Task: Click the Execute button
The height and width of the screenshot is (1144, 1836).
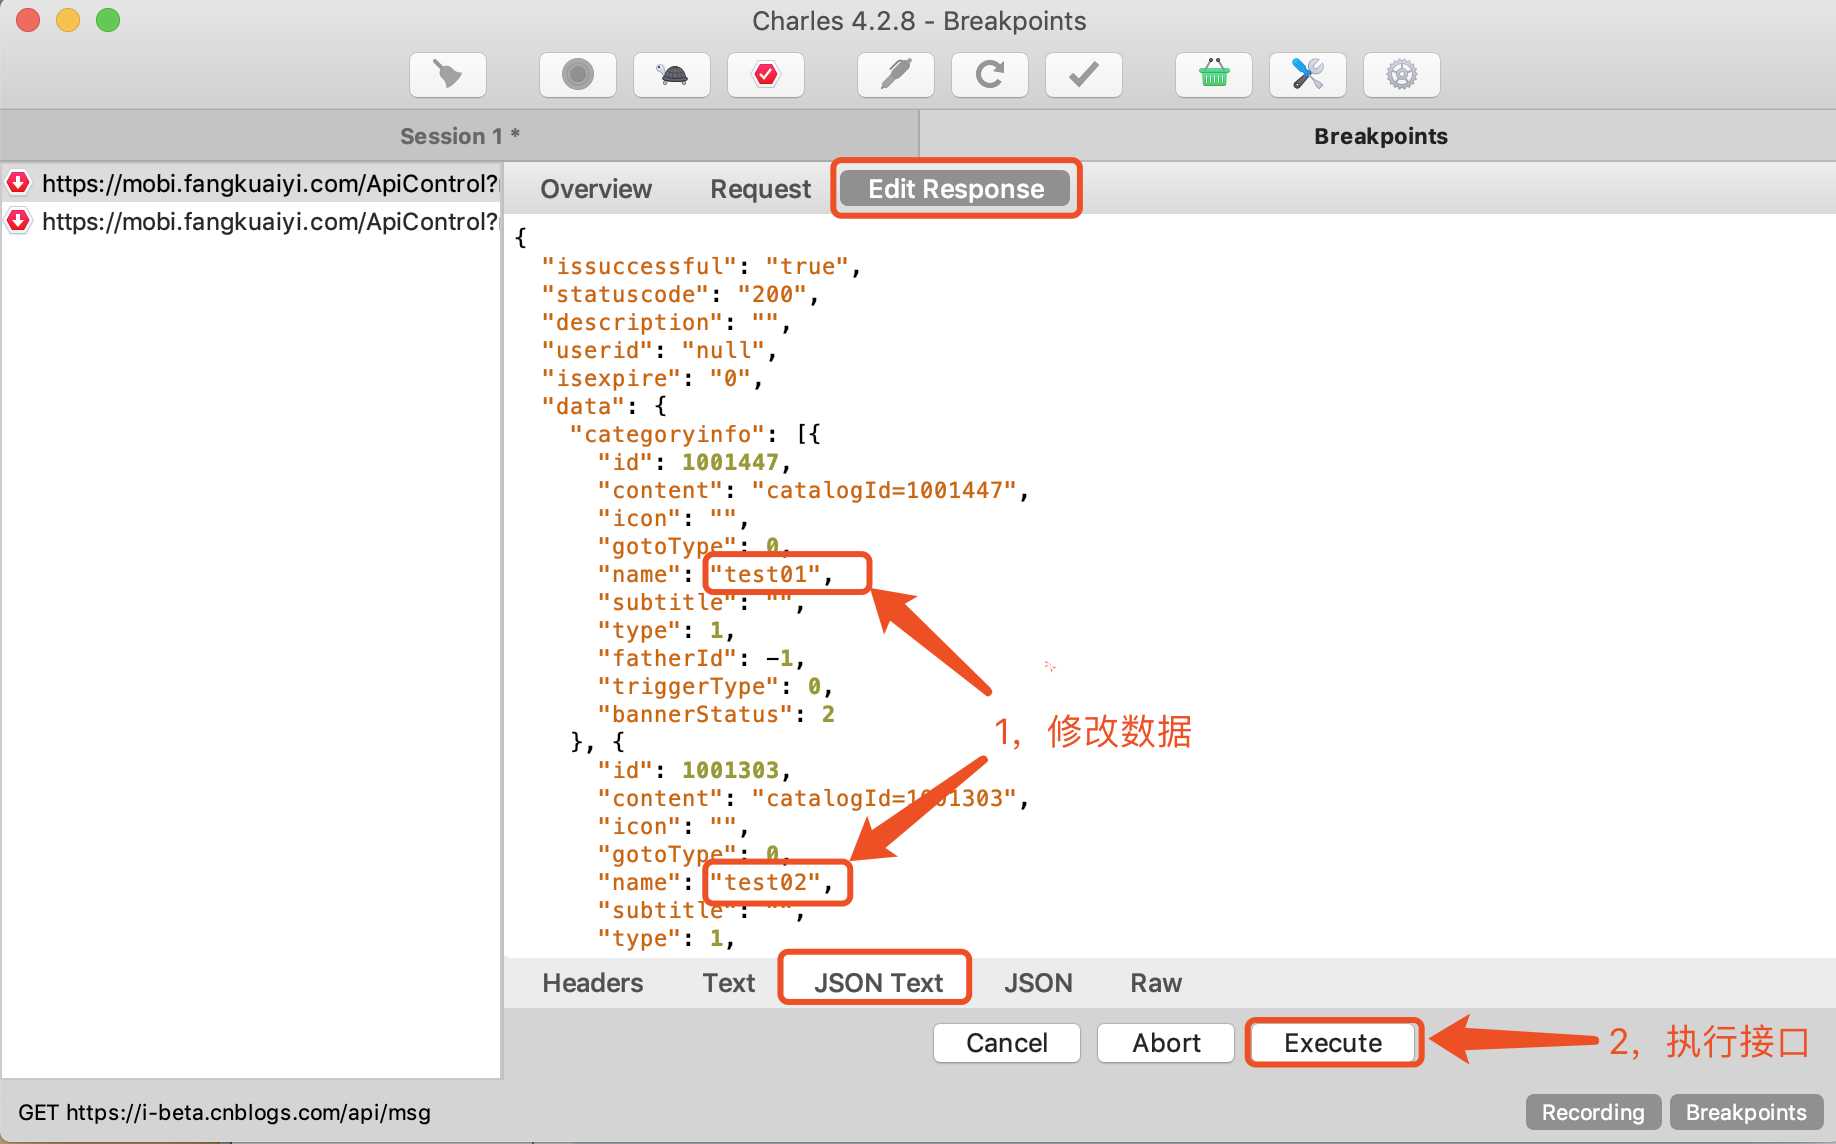Action: [x=1333, y=1043]
